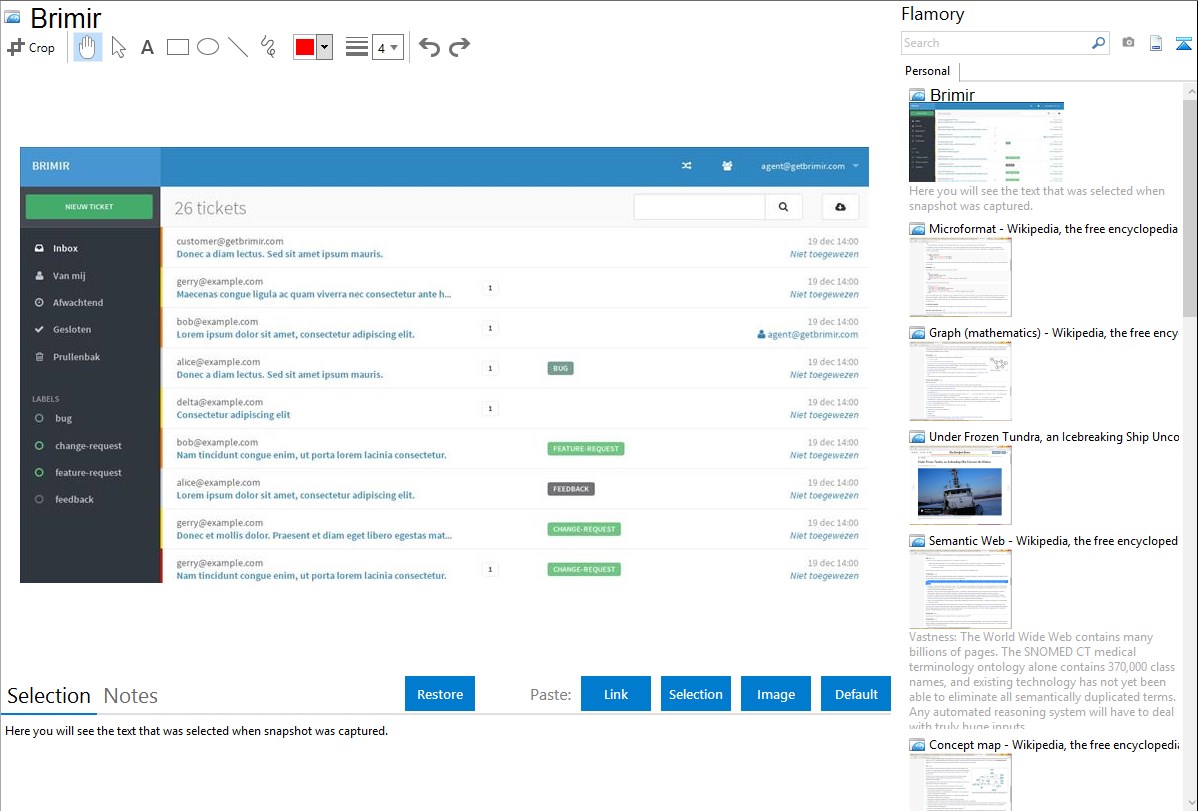Open ticket from customer@getbrimir.com
This screenshot has width=1198, height=811.
[x=515, y=248]
